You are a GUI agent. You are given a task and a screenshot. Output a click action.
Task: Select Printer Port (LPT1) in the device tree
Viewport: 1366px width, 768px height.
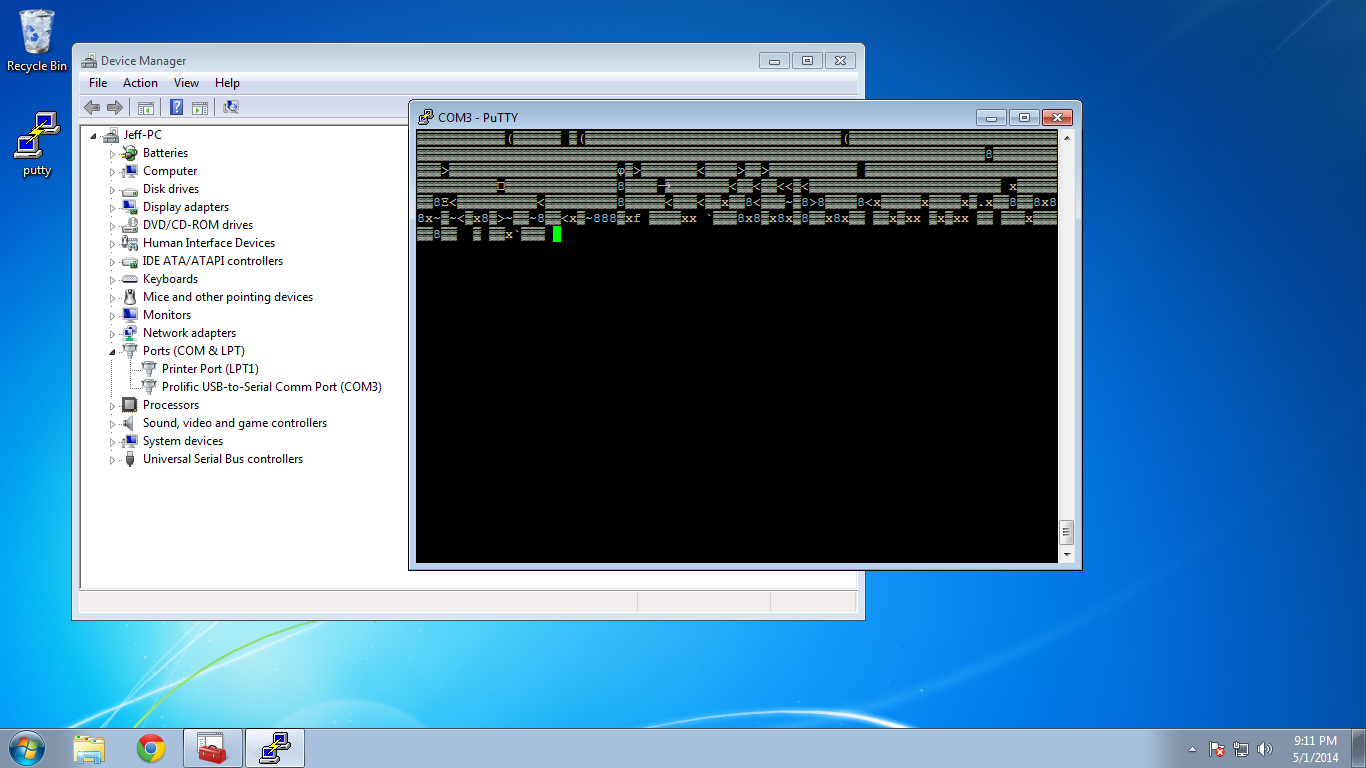[210, 369]
